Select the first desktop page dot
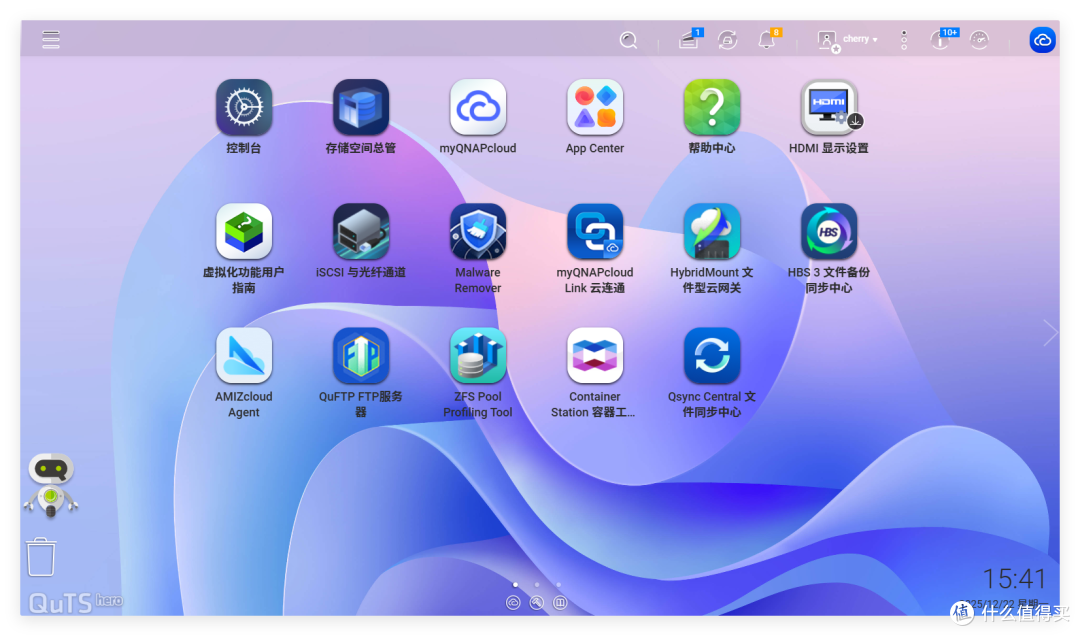The width and height of the screenshot is (1080, 636). pyautogui.click(x=515, y=584)
